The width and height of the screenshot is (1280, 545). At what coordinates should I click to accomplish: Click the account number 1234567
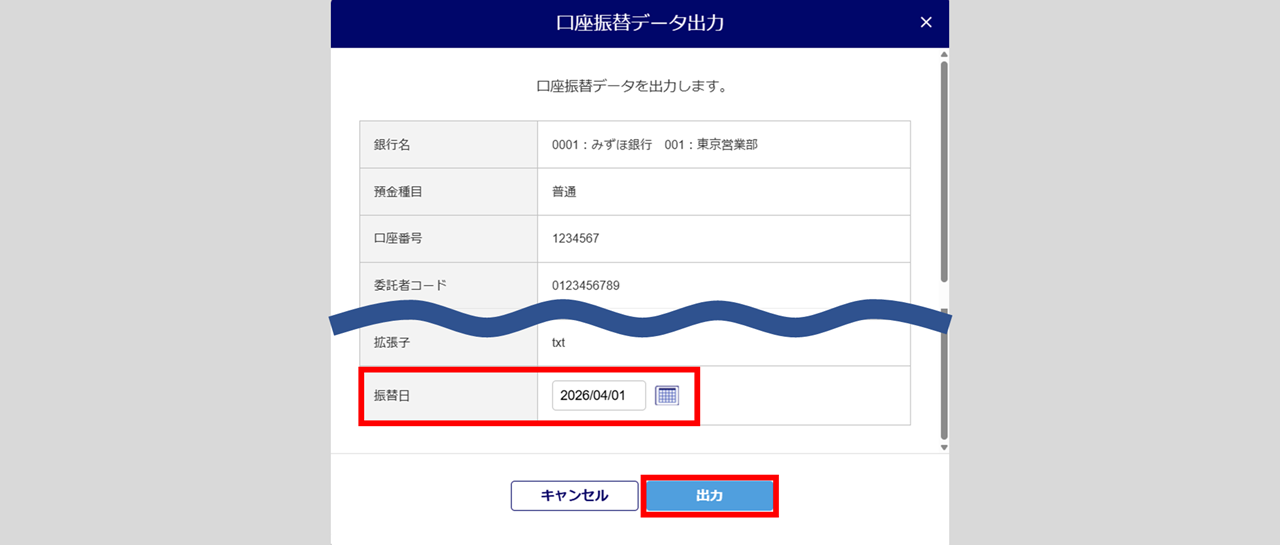pos(575,238)
